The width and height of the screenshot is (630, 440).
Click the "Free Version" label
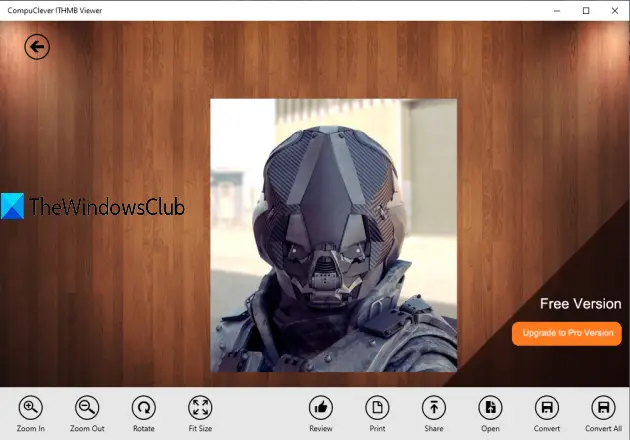click(581, 304)
